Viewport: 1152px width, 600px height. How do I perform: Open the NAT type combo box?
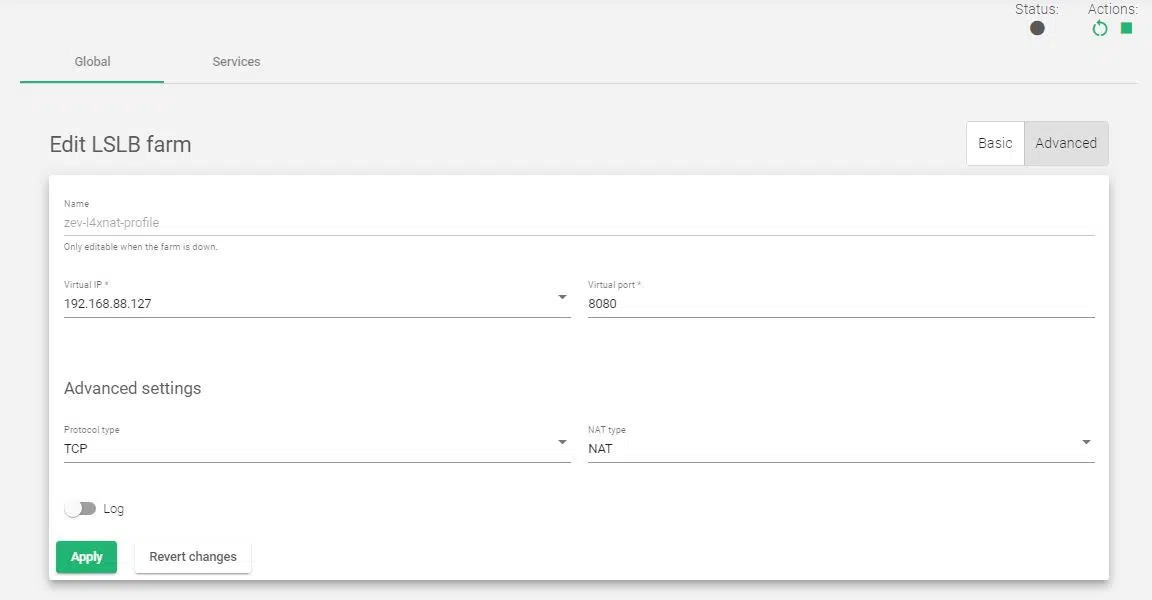(x=835, y=448)
